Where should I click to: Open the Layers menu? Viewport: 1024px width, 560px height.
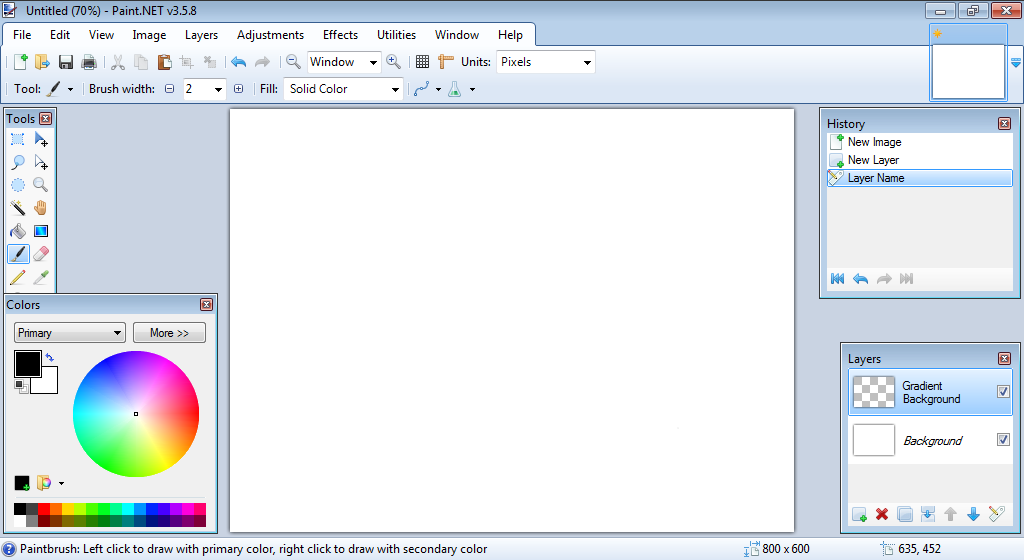201,35
